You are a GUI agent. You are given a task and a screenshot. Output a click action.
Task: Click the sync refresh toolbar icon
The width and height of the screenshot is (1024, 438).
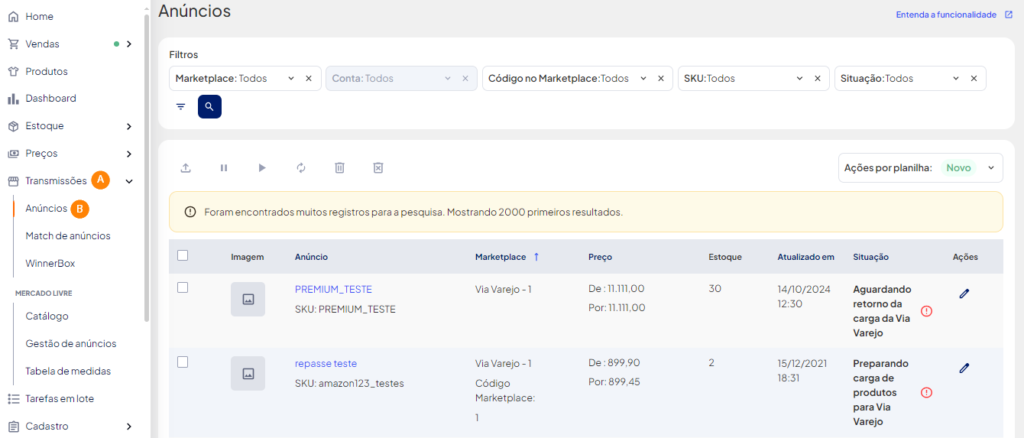[x=301, y=168]
